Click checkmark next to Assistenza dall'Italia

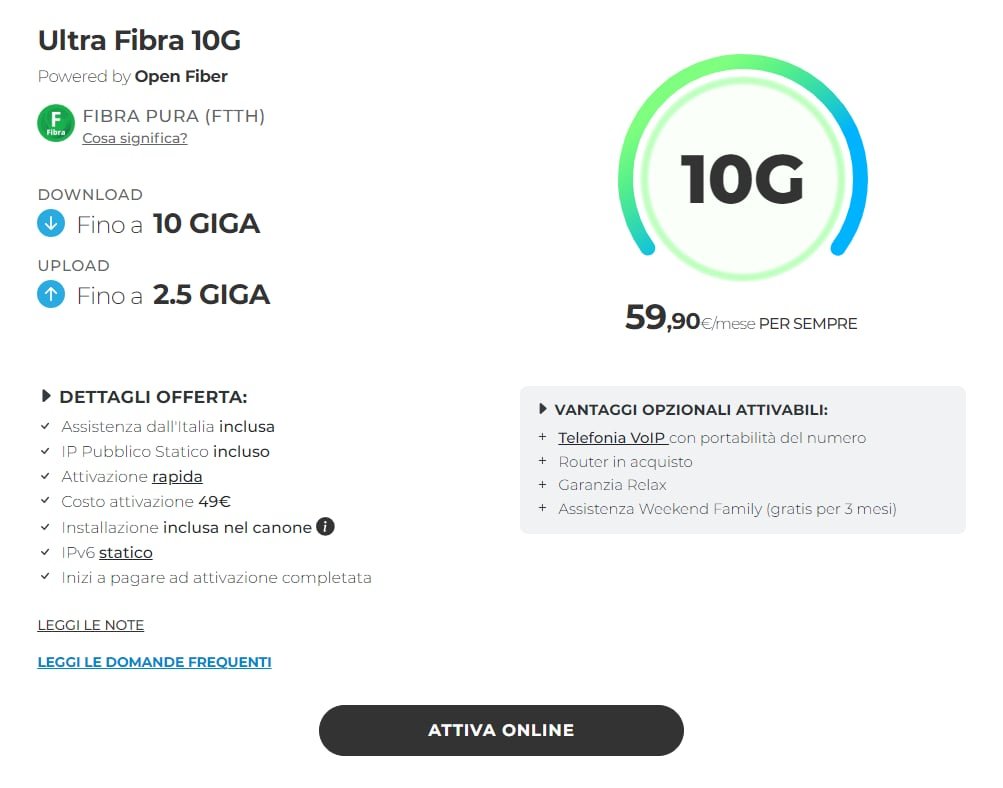click(45, 426)
